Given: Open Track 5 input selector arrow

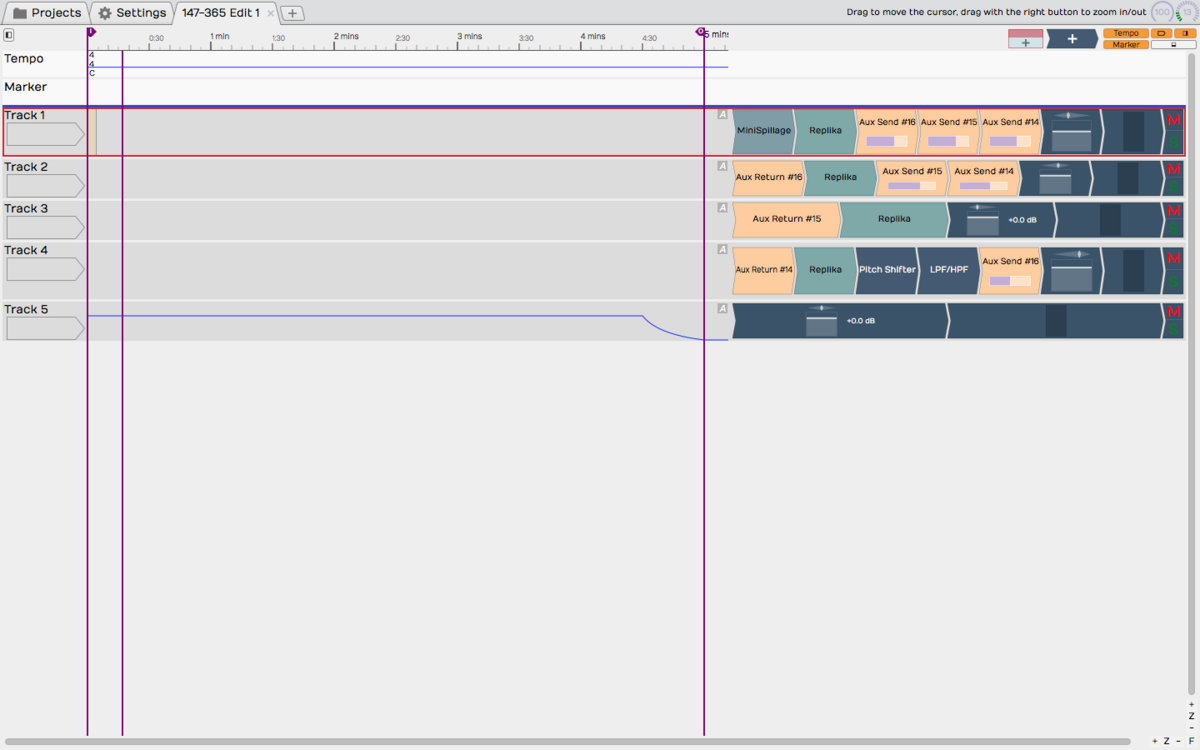Looking at the screenshot, I should (x=45, y=329).
